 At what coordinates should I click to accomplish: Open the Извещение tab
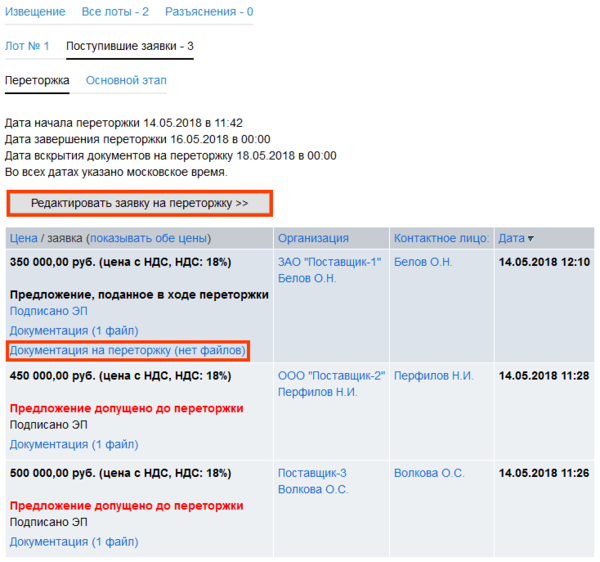(x=35, y=12)
